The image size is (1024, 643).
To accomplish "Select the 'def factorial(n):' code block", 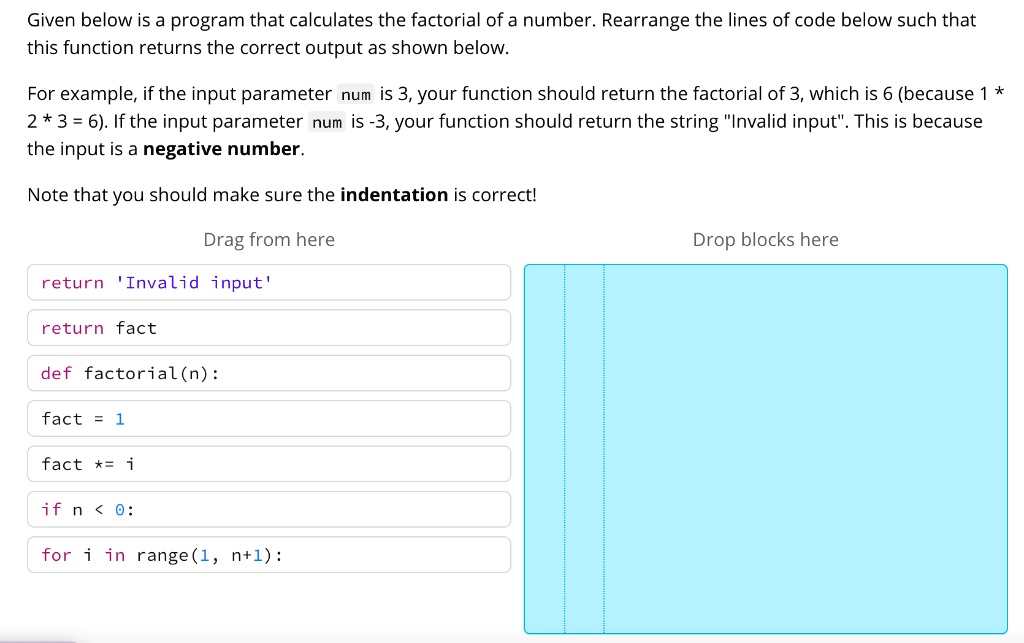I will [268, 373].
